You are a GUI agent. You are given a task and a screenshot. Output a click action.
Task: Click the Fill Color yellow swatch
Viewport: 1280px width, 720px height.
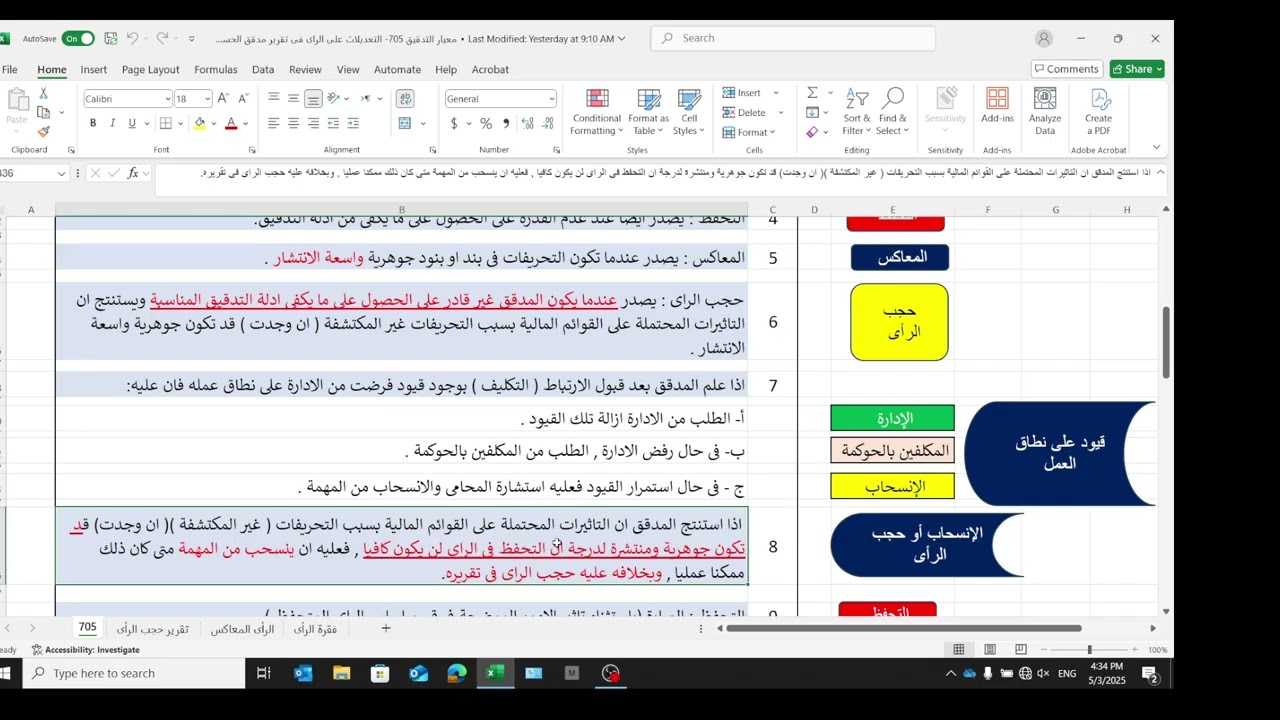(x=200, y=123)
